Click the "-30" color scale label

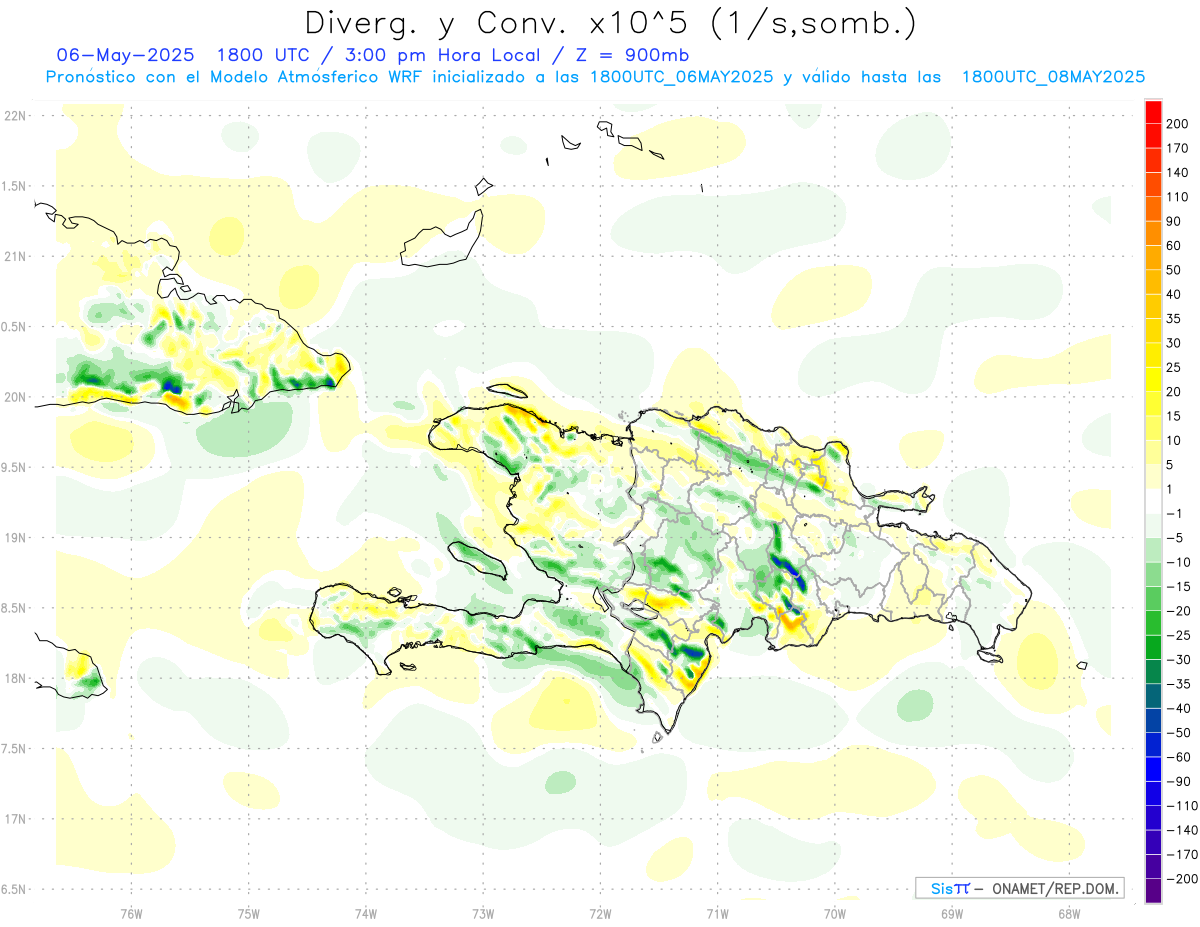pos(1180,659)
